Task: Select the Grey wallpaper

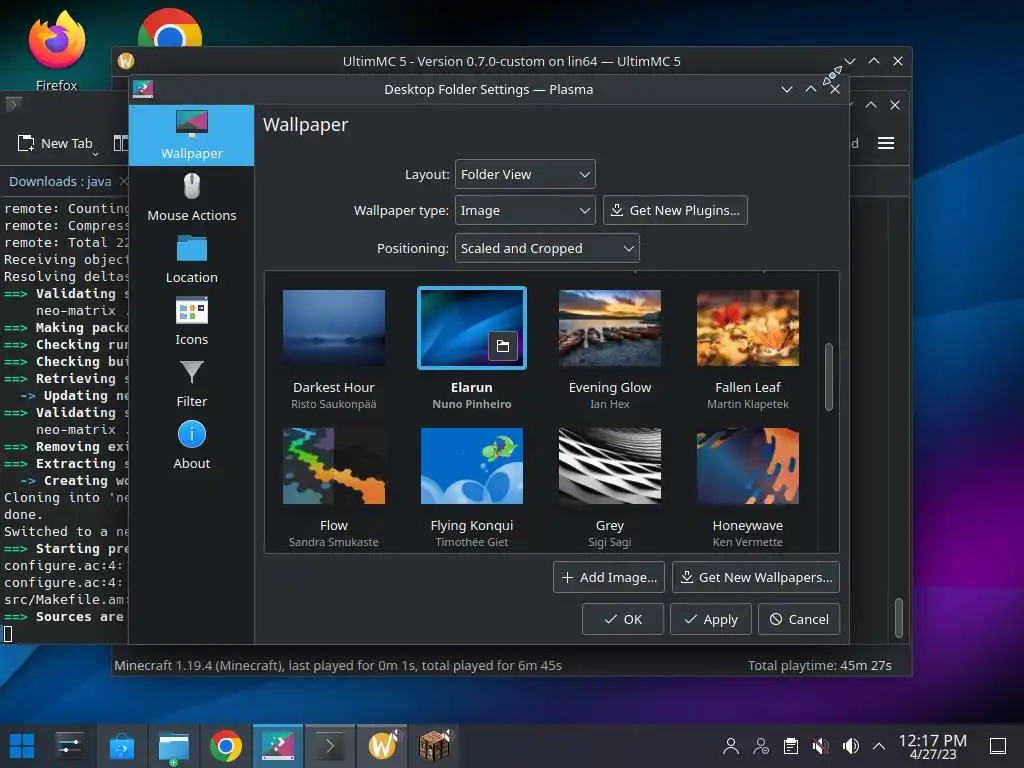Action: coord(610,466)
